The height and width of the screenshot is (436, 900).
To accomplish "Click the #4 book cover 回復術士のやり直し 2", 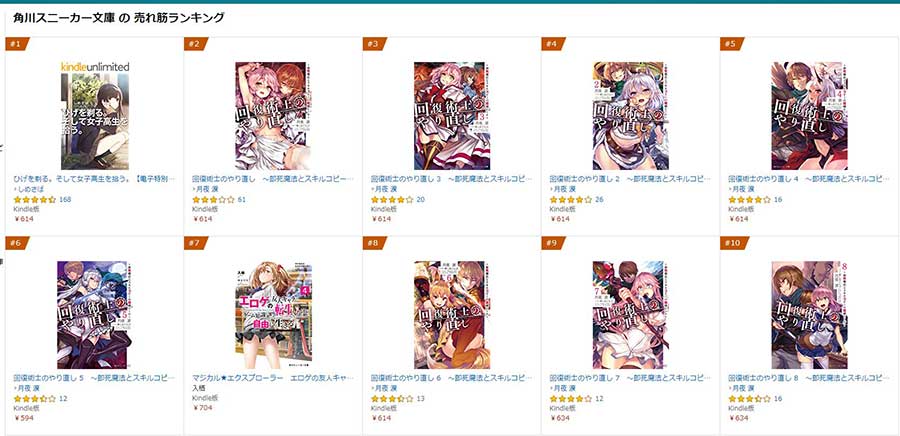I will click(x=628, y=116).
